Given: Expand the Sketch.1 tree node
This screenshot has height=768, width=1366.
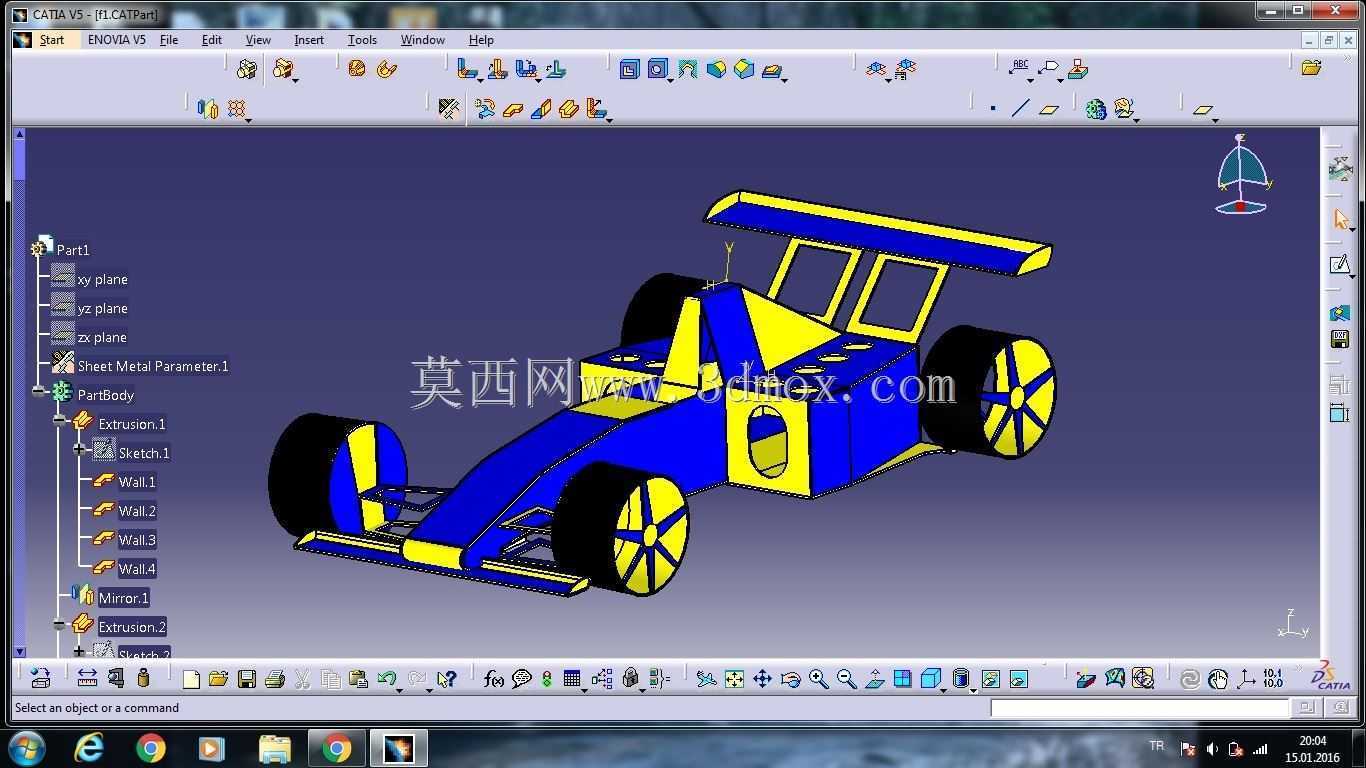Looking at the screenshot, I should [x=79, y=451].
